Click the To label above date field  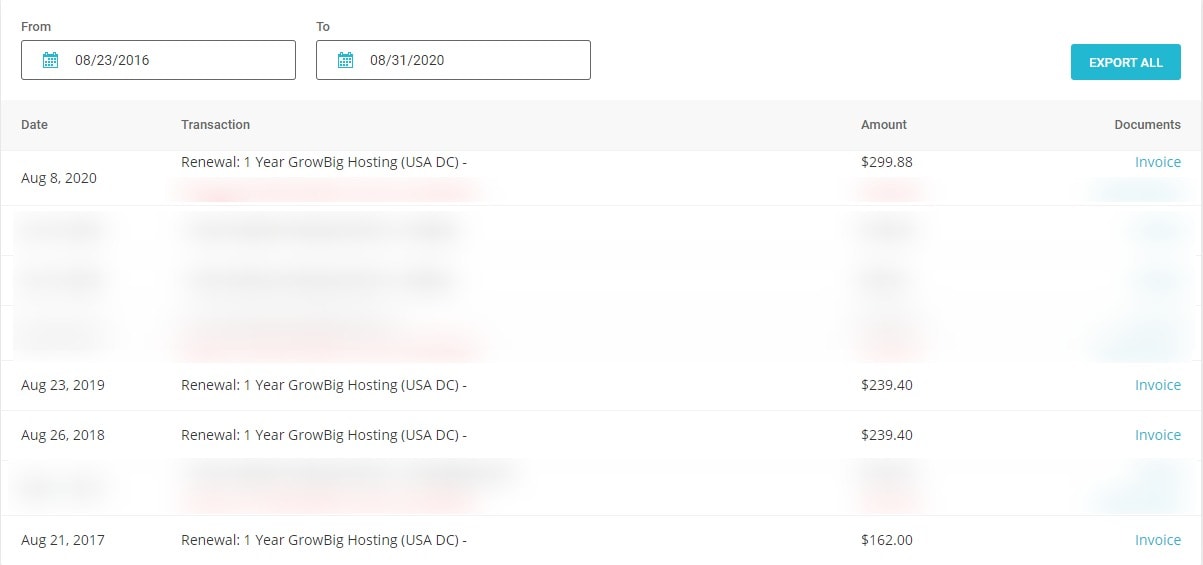323,27
